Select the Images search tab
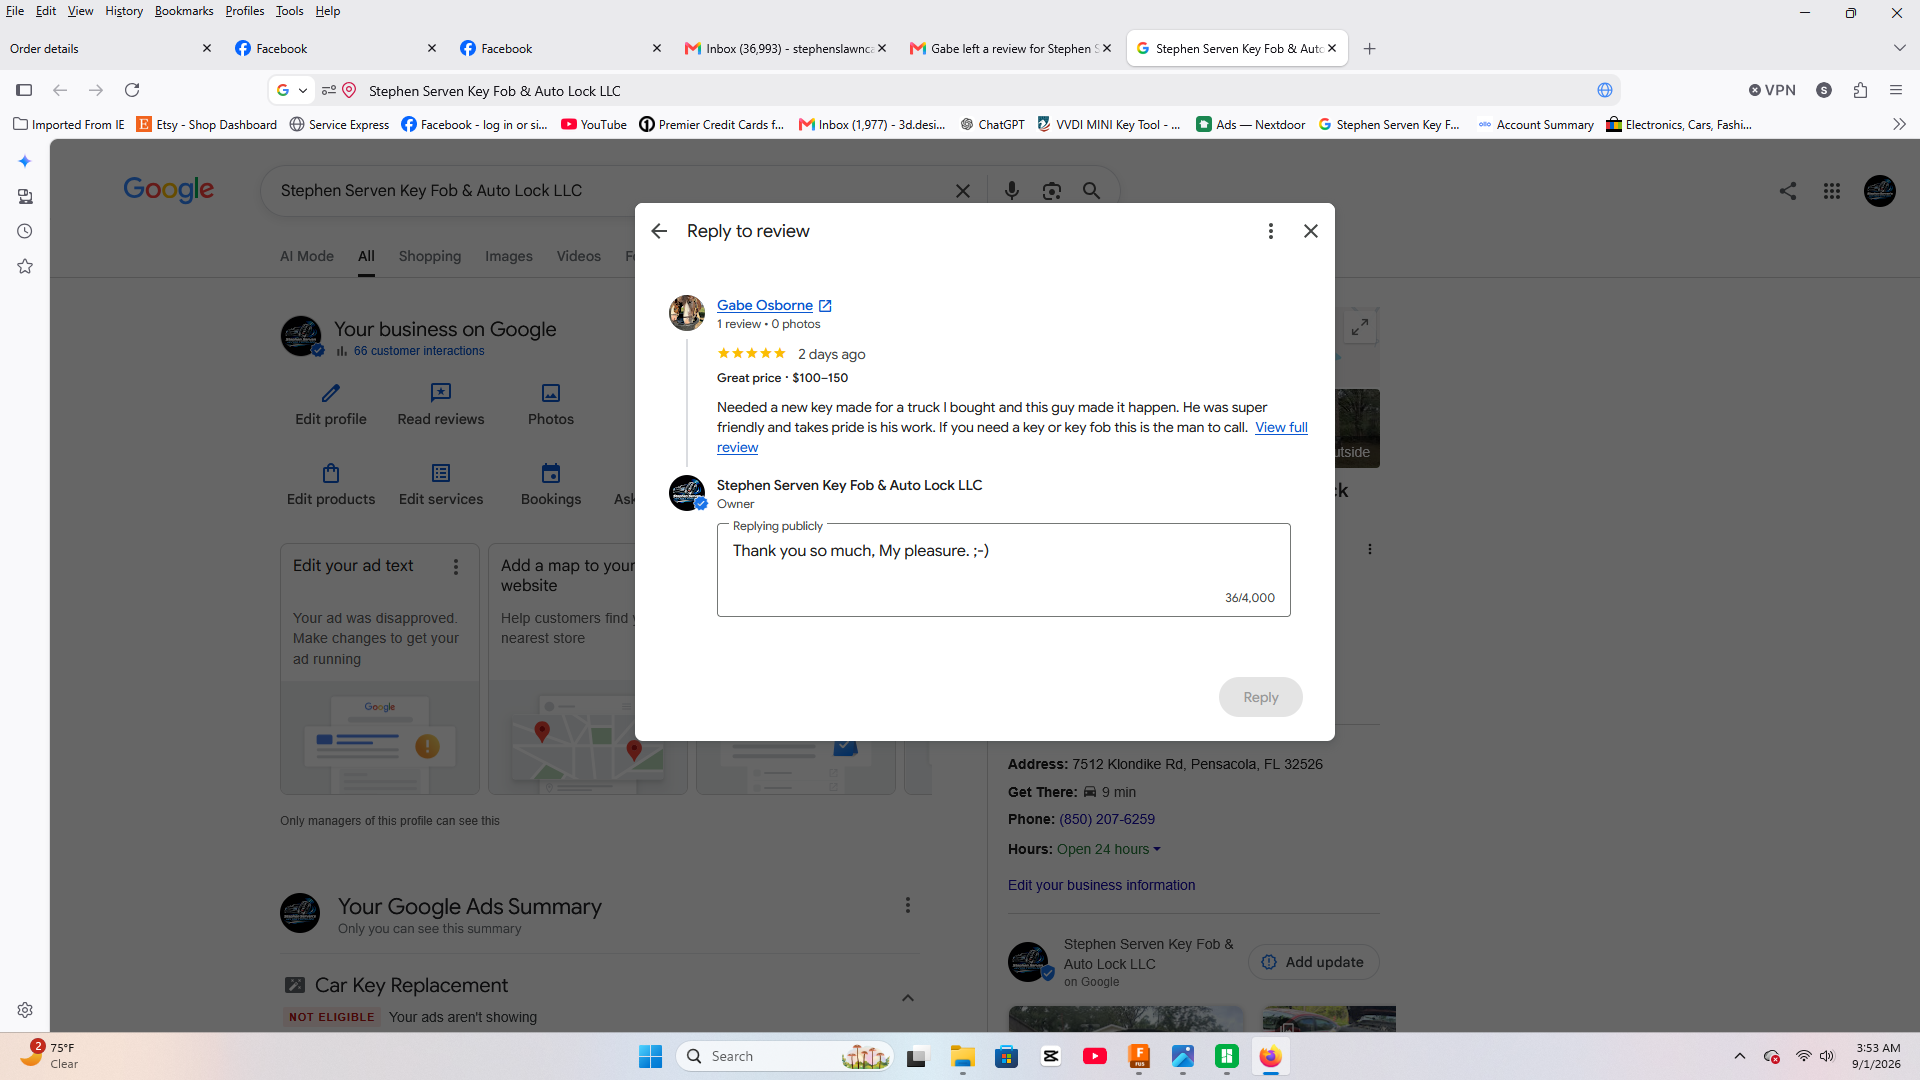 [x=509, y=256]
